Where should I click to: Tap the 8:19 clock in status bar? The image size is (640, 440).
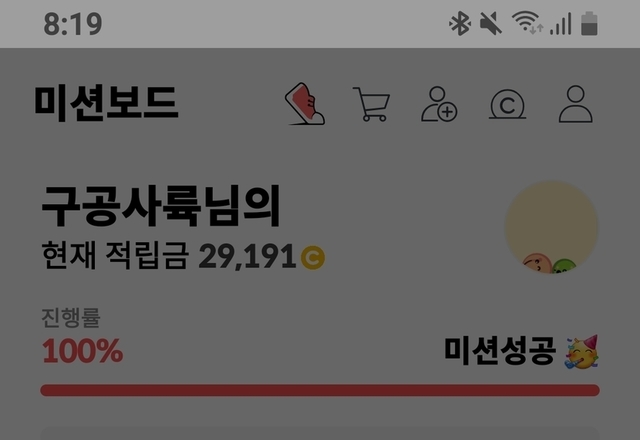(x=73, y=24)
